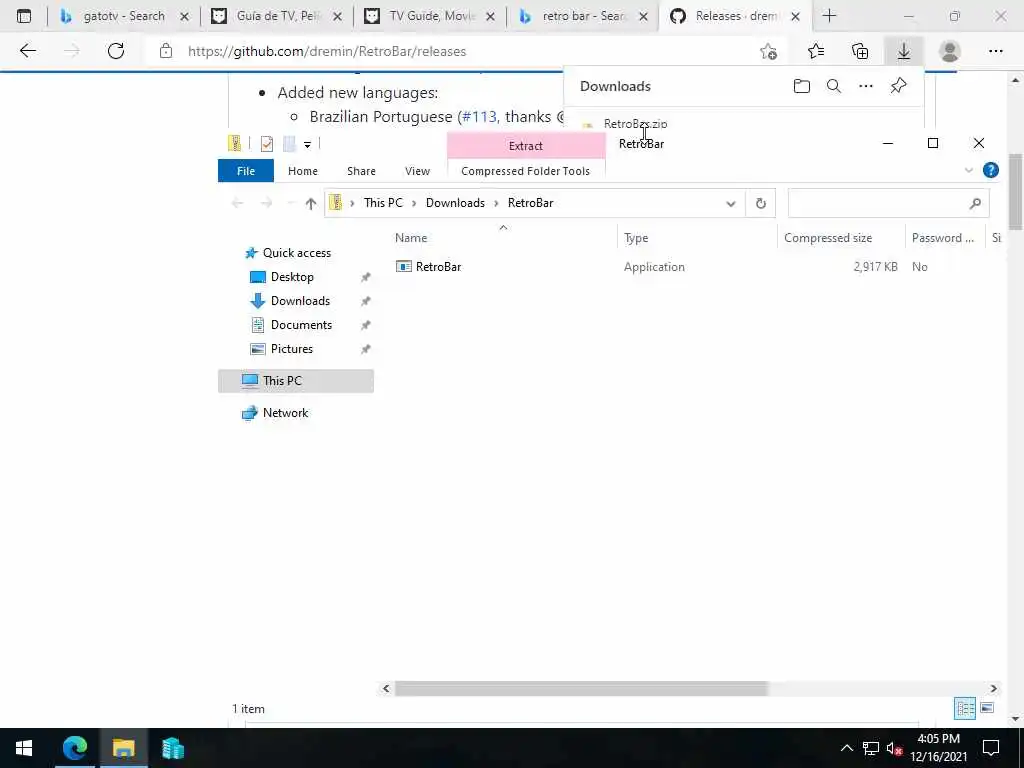Select Network in navigation pane
The image size is (1024, 768).
(285, 413)
